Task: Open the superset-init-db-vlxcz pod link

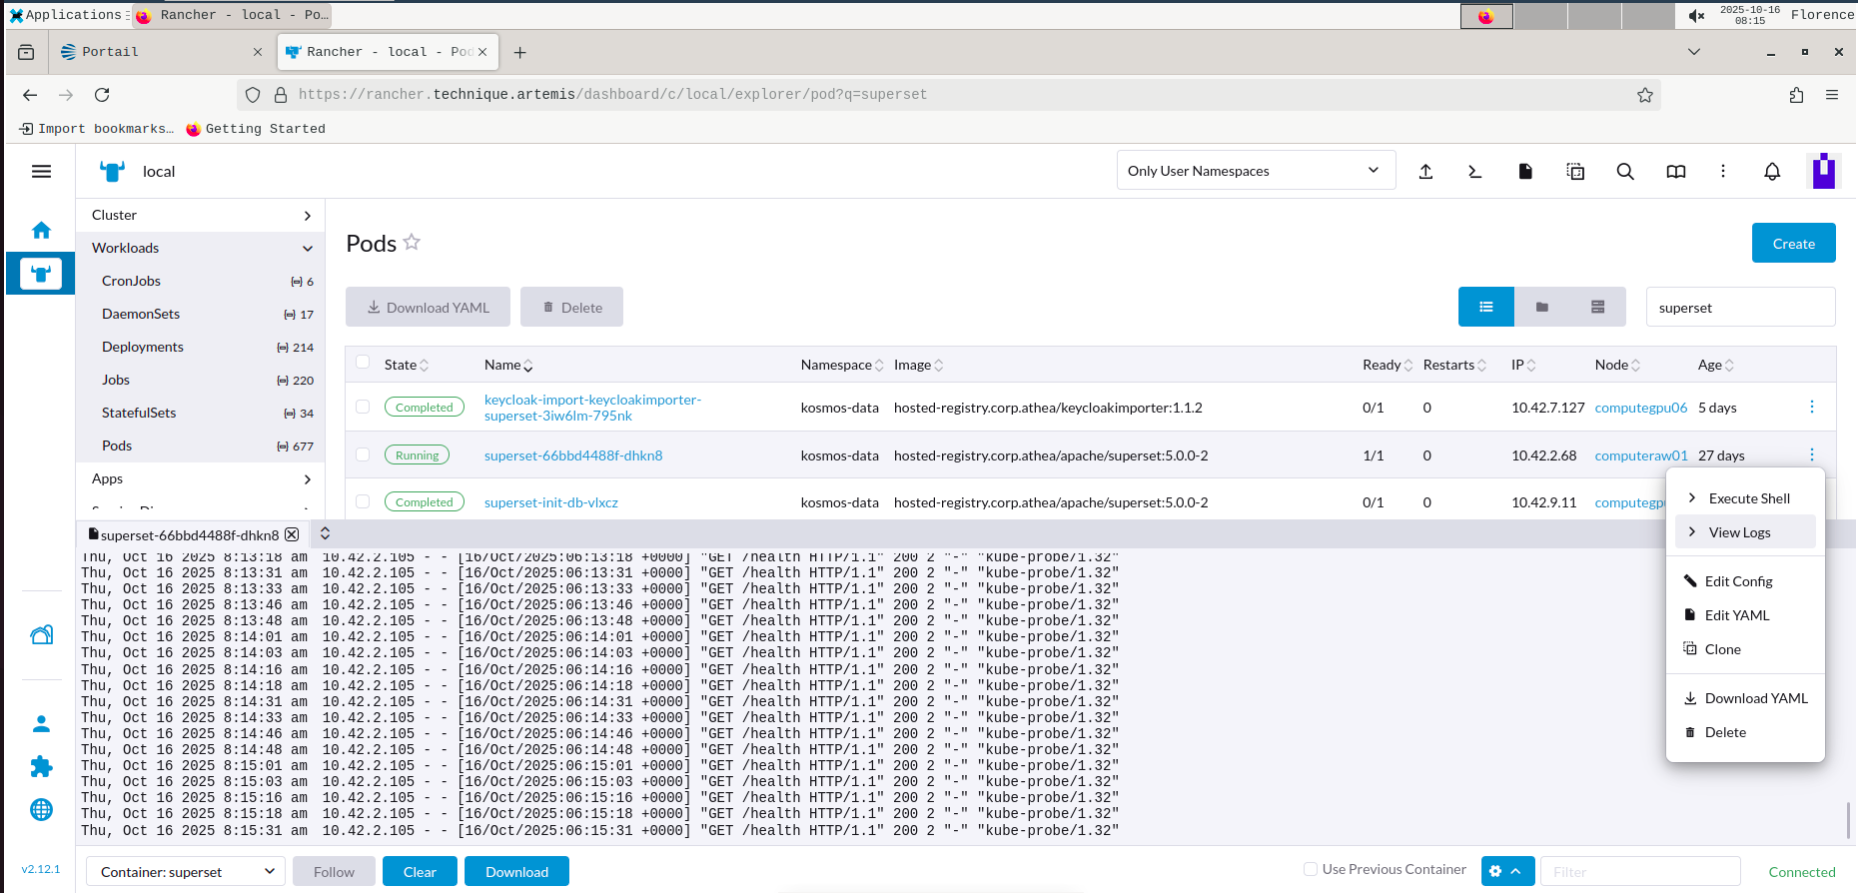Action: [x=551, y=503]
